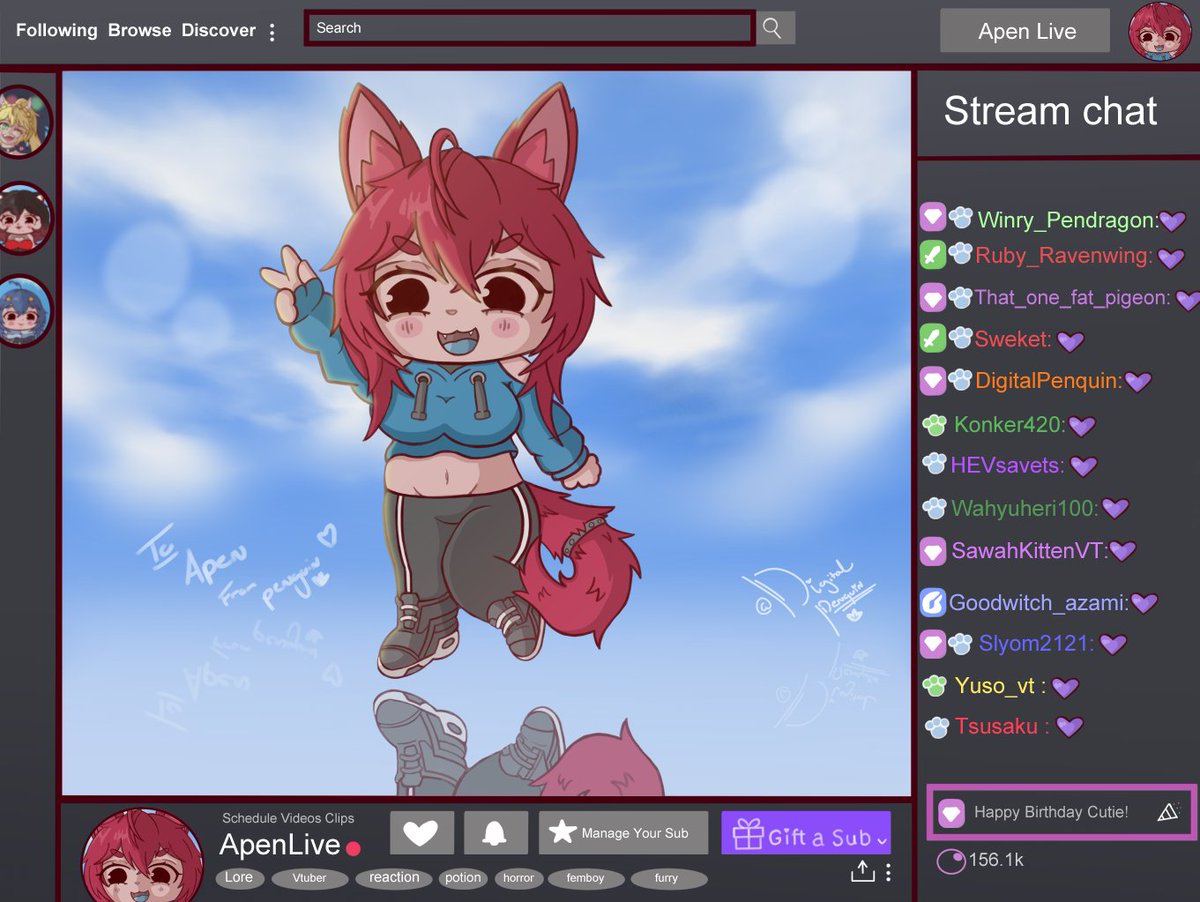Open the Schedule link
Screen dimensions: 1200x902
click(x=249, y=818)
